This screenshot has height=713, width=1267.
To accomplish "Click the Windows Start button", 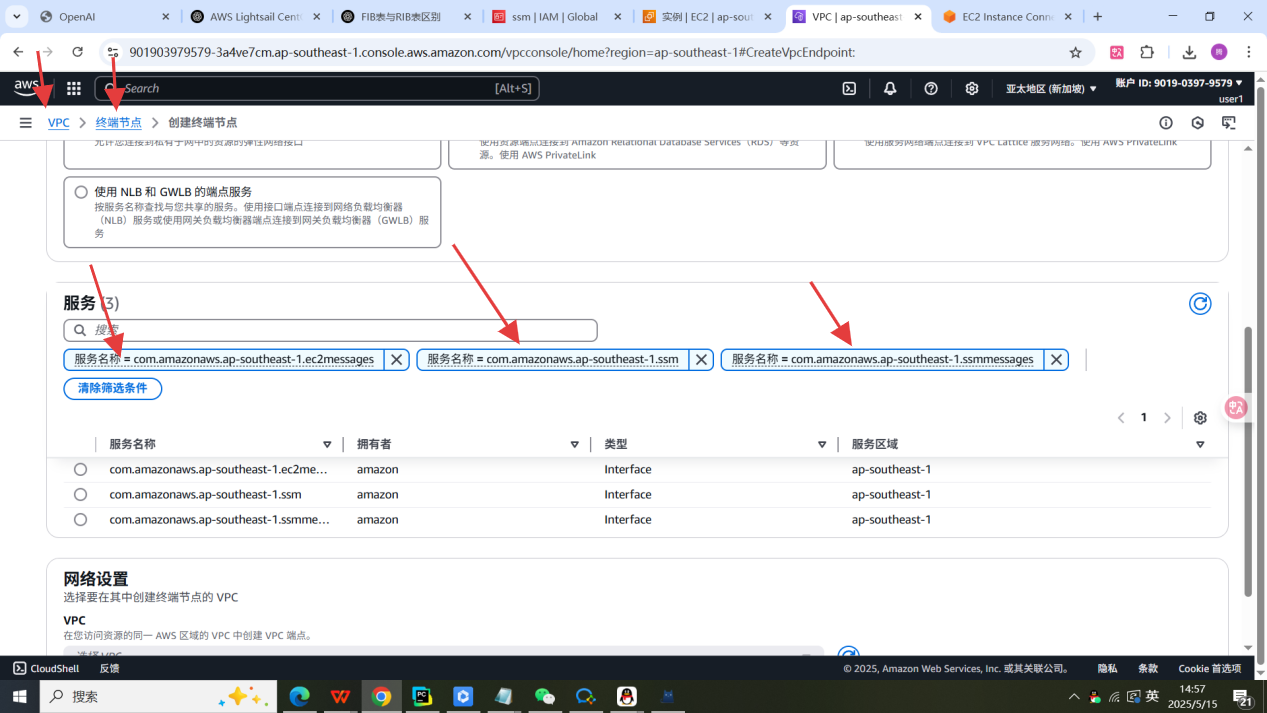I will (19, 696).
